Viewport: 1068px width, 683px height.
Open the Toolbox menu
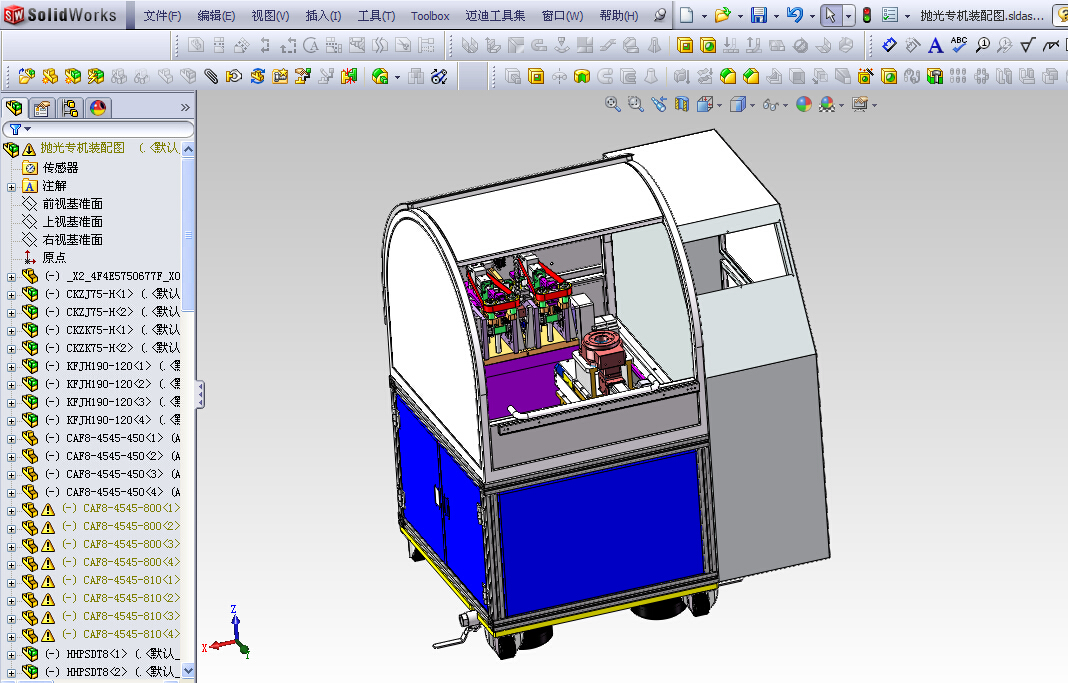(430, 16)
